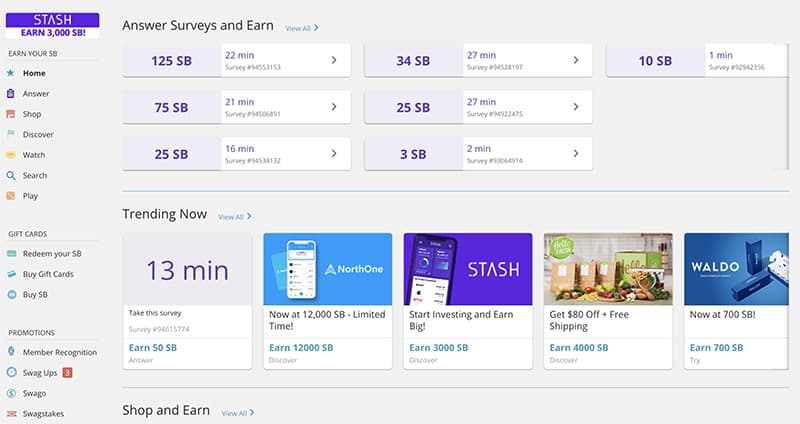
Task: Open the 75 SB survey arrow
Action: (334, 107)
